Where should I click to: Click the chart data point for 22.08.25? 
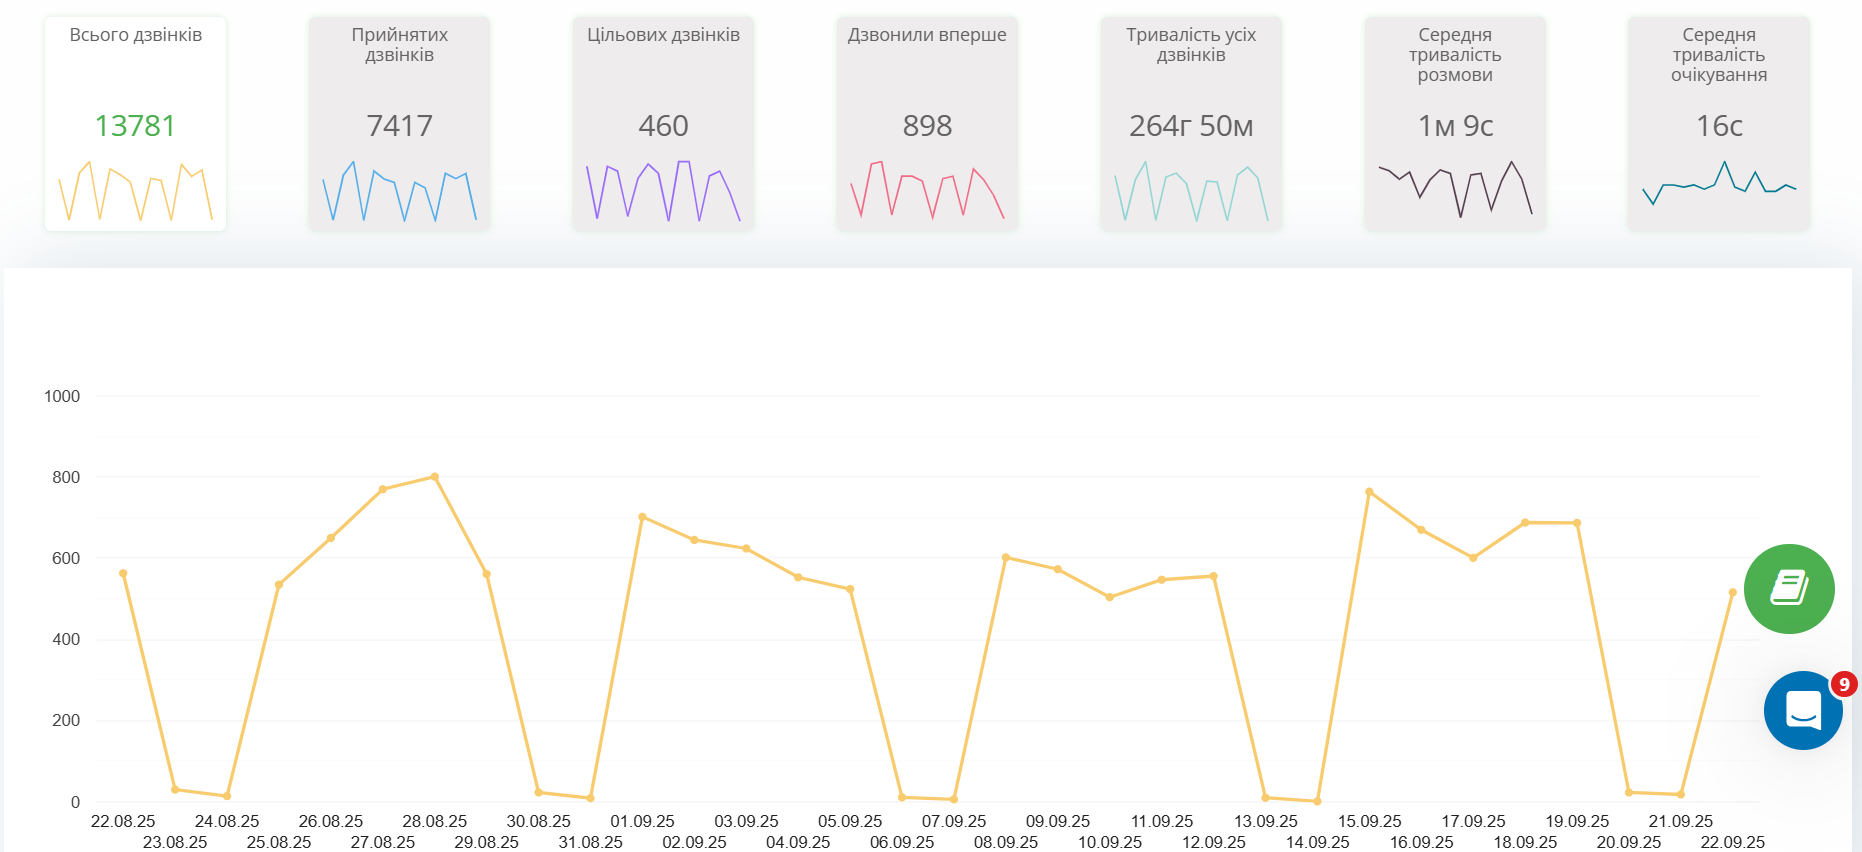click(x=123, y=574)
